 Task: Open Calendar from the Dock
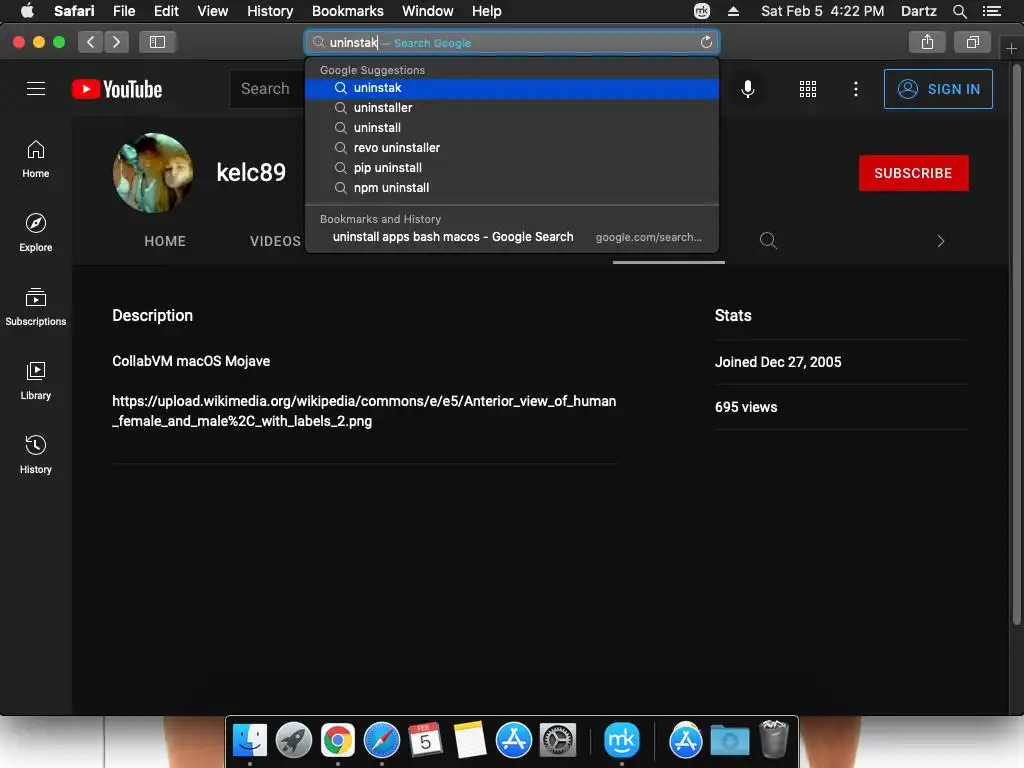425,740
